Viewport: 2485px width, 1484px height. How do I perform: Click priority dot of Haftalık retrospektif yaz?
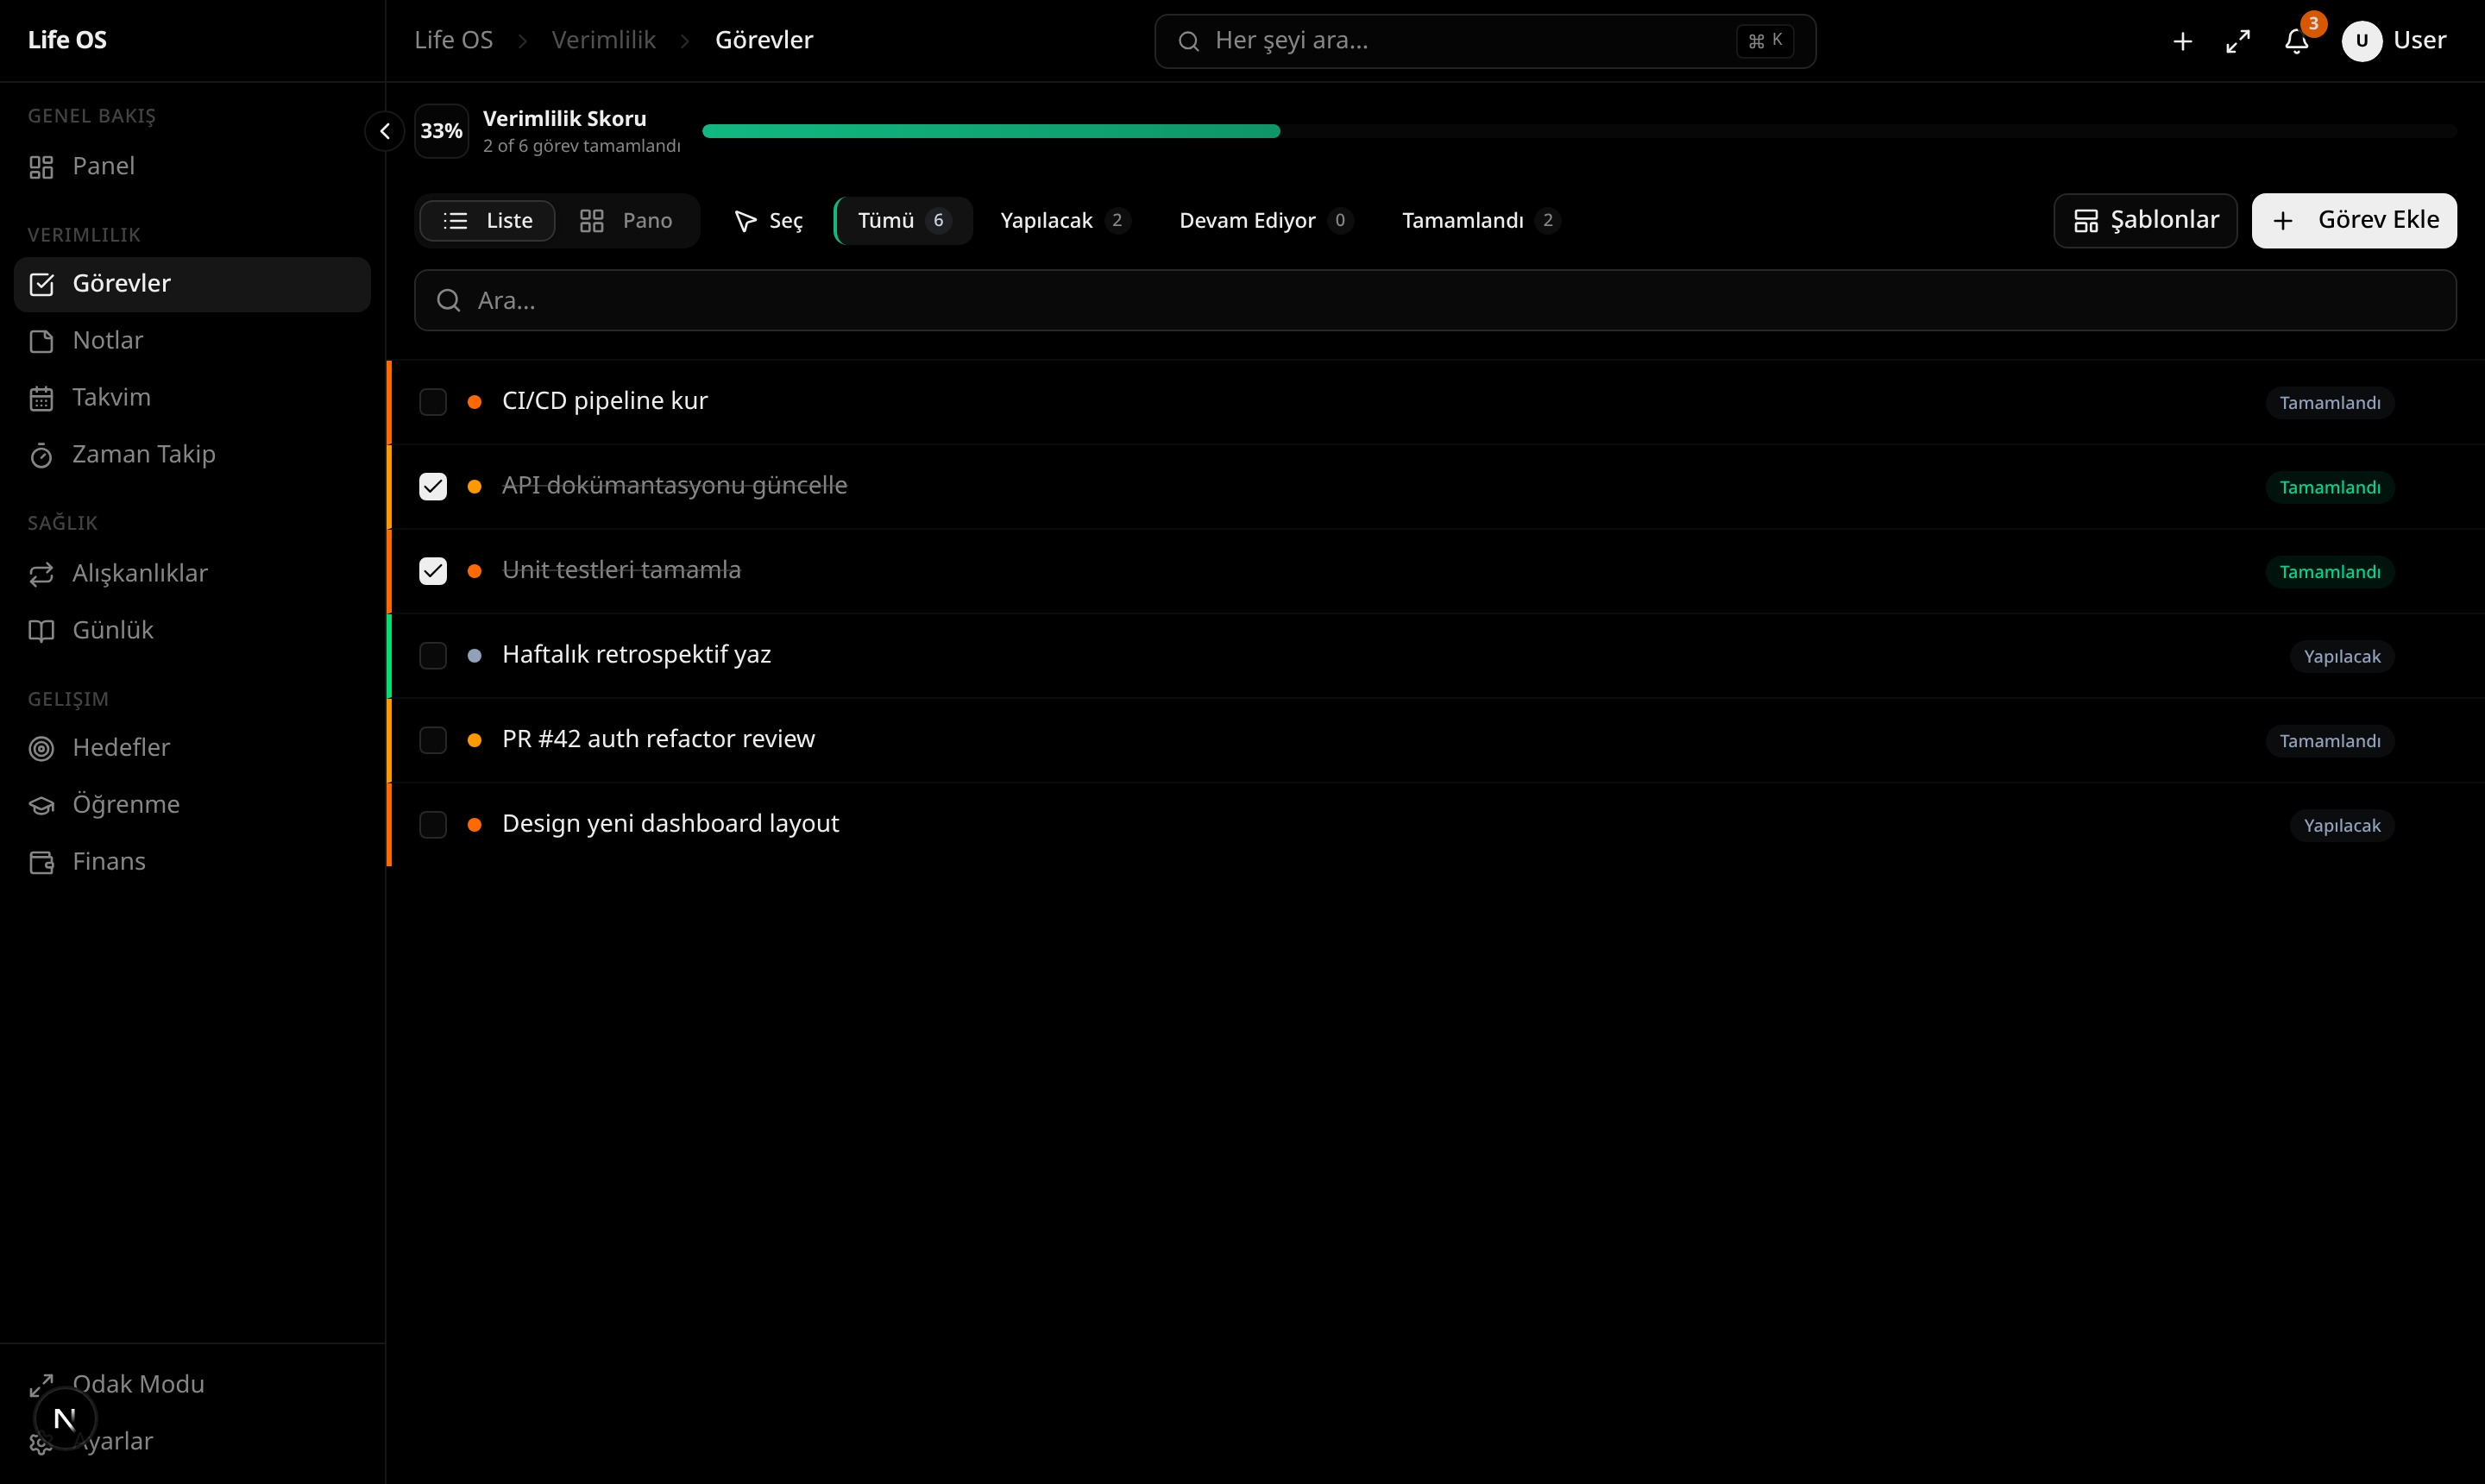475,656
